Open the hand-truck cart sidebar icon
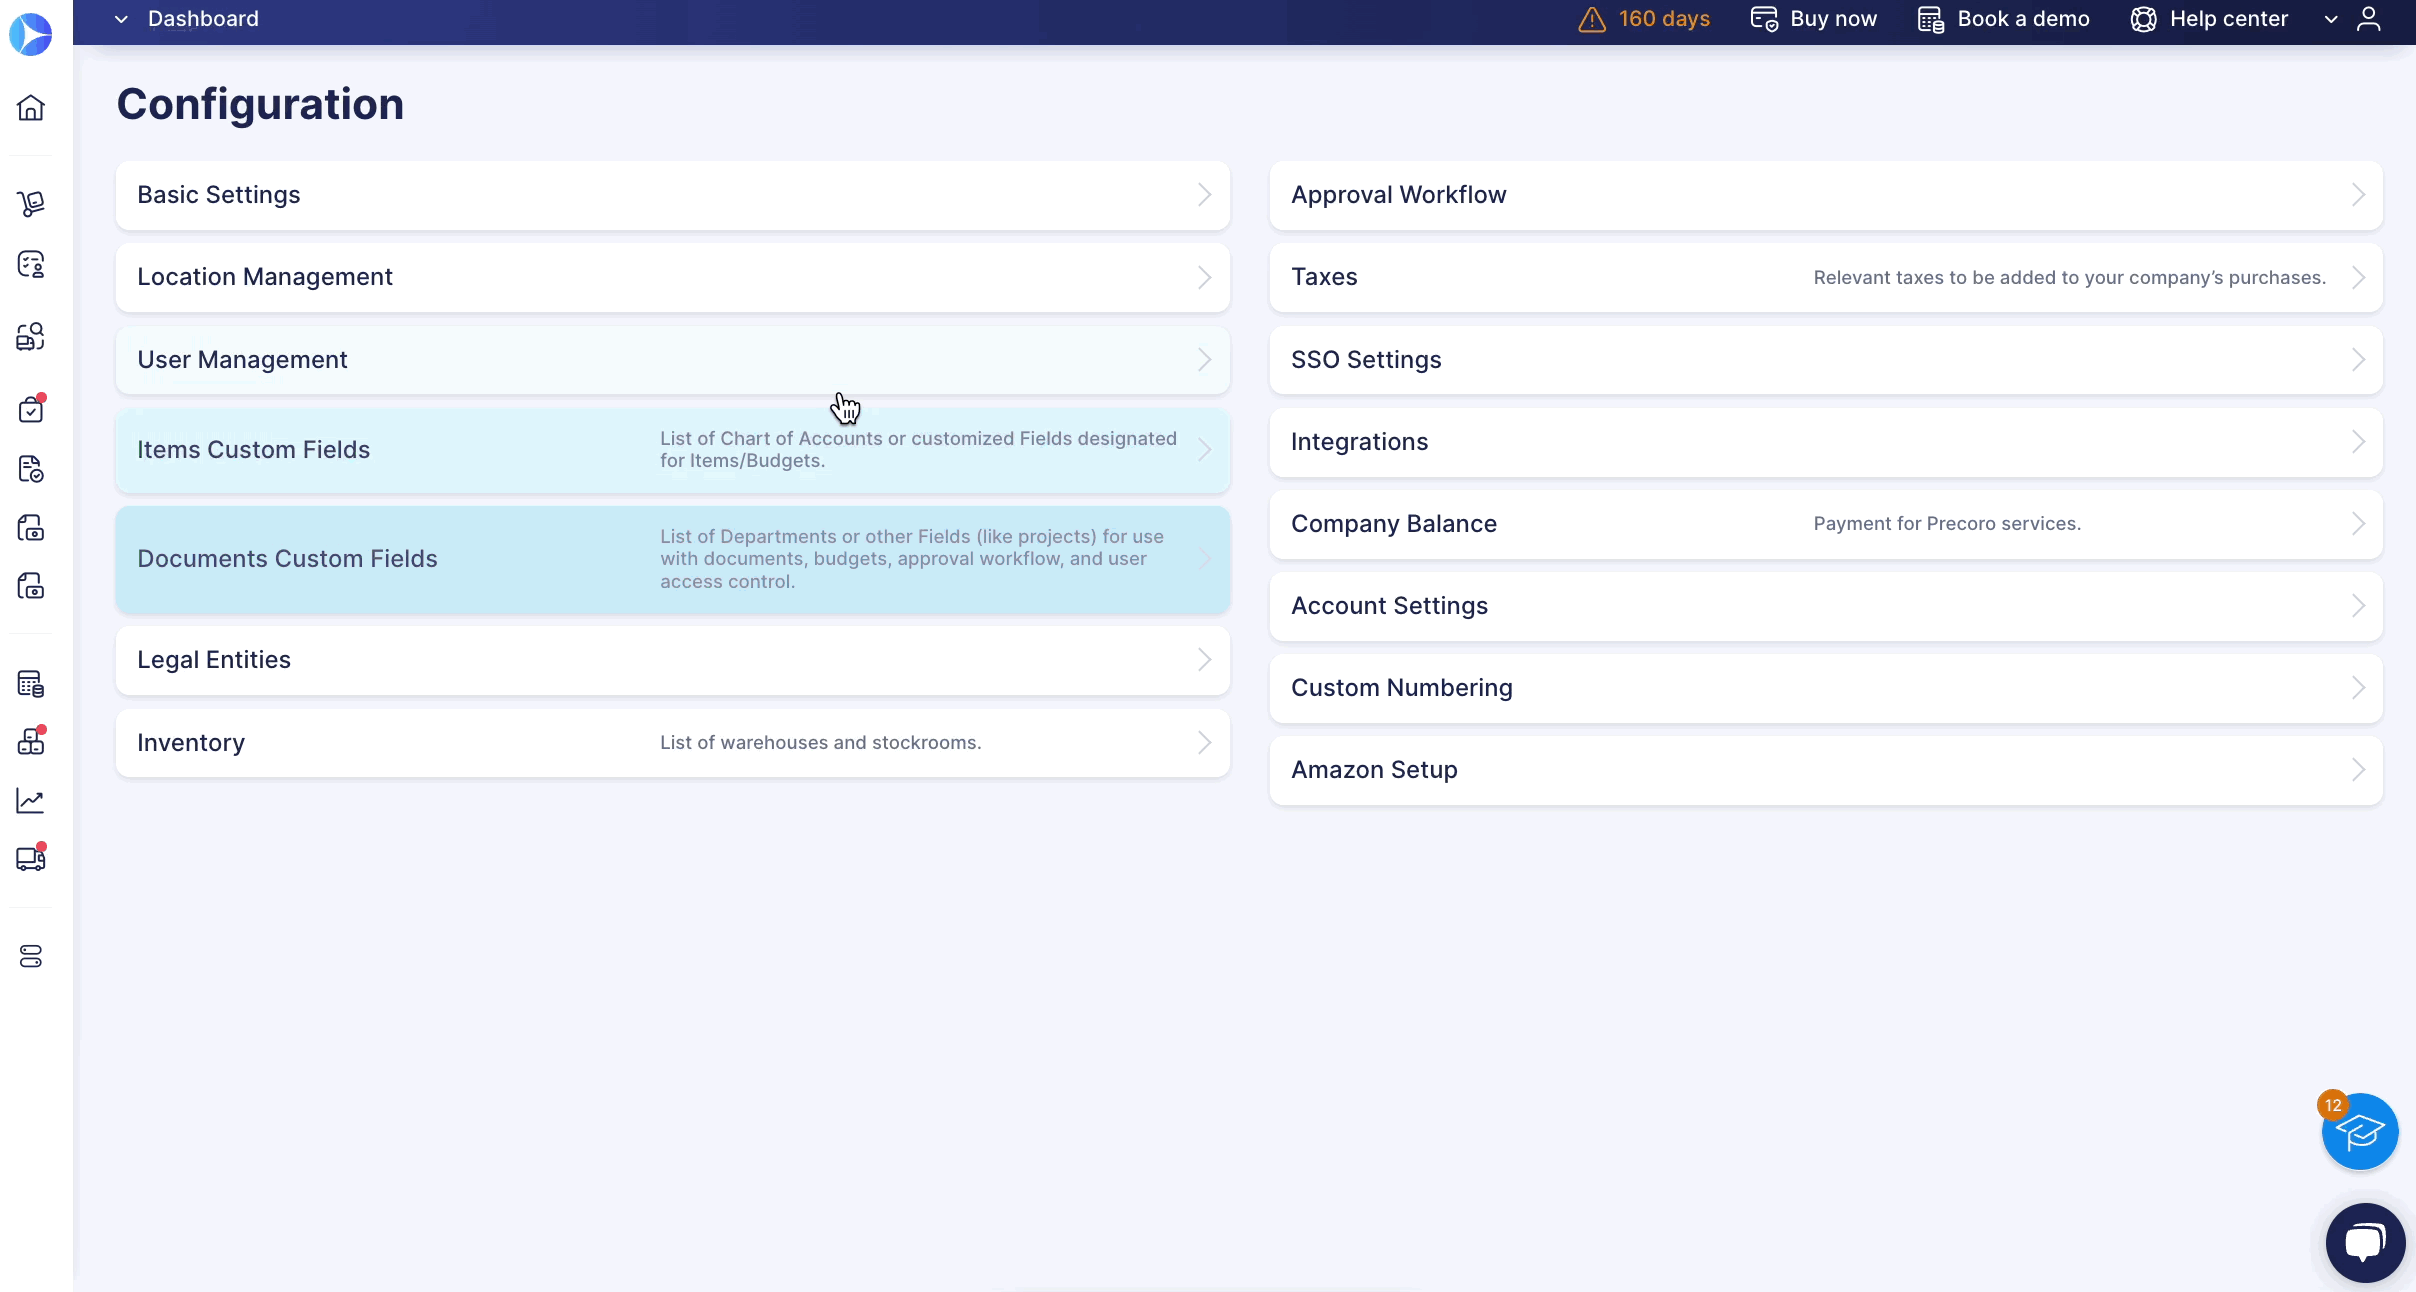The image size is (2416, 1292). coord(31,204)
